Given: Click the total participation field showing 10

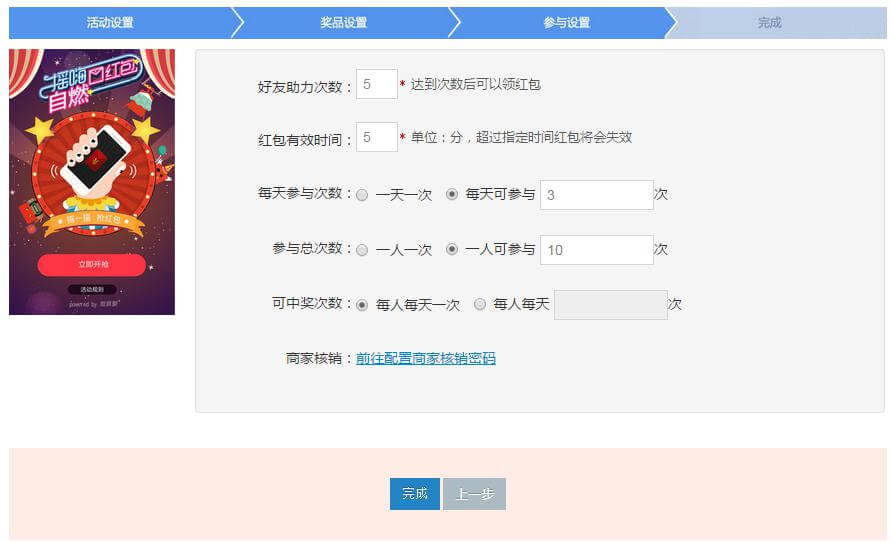Looking at the screenshot, I should (x=597, y=250).
